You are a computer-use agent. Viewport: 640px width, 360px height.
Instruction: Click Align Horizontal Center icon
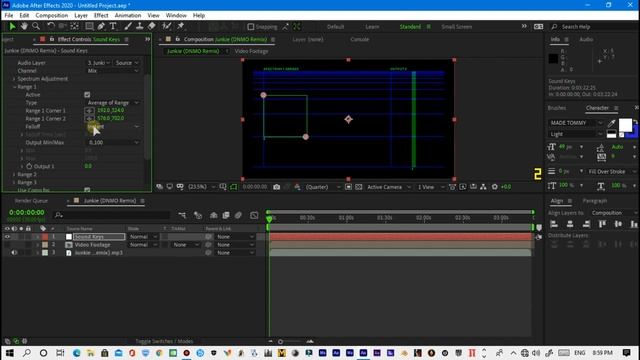point(570,224)
